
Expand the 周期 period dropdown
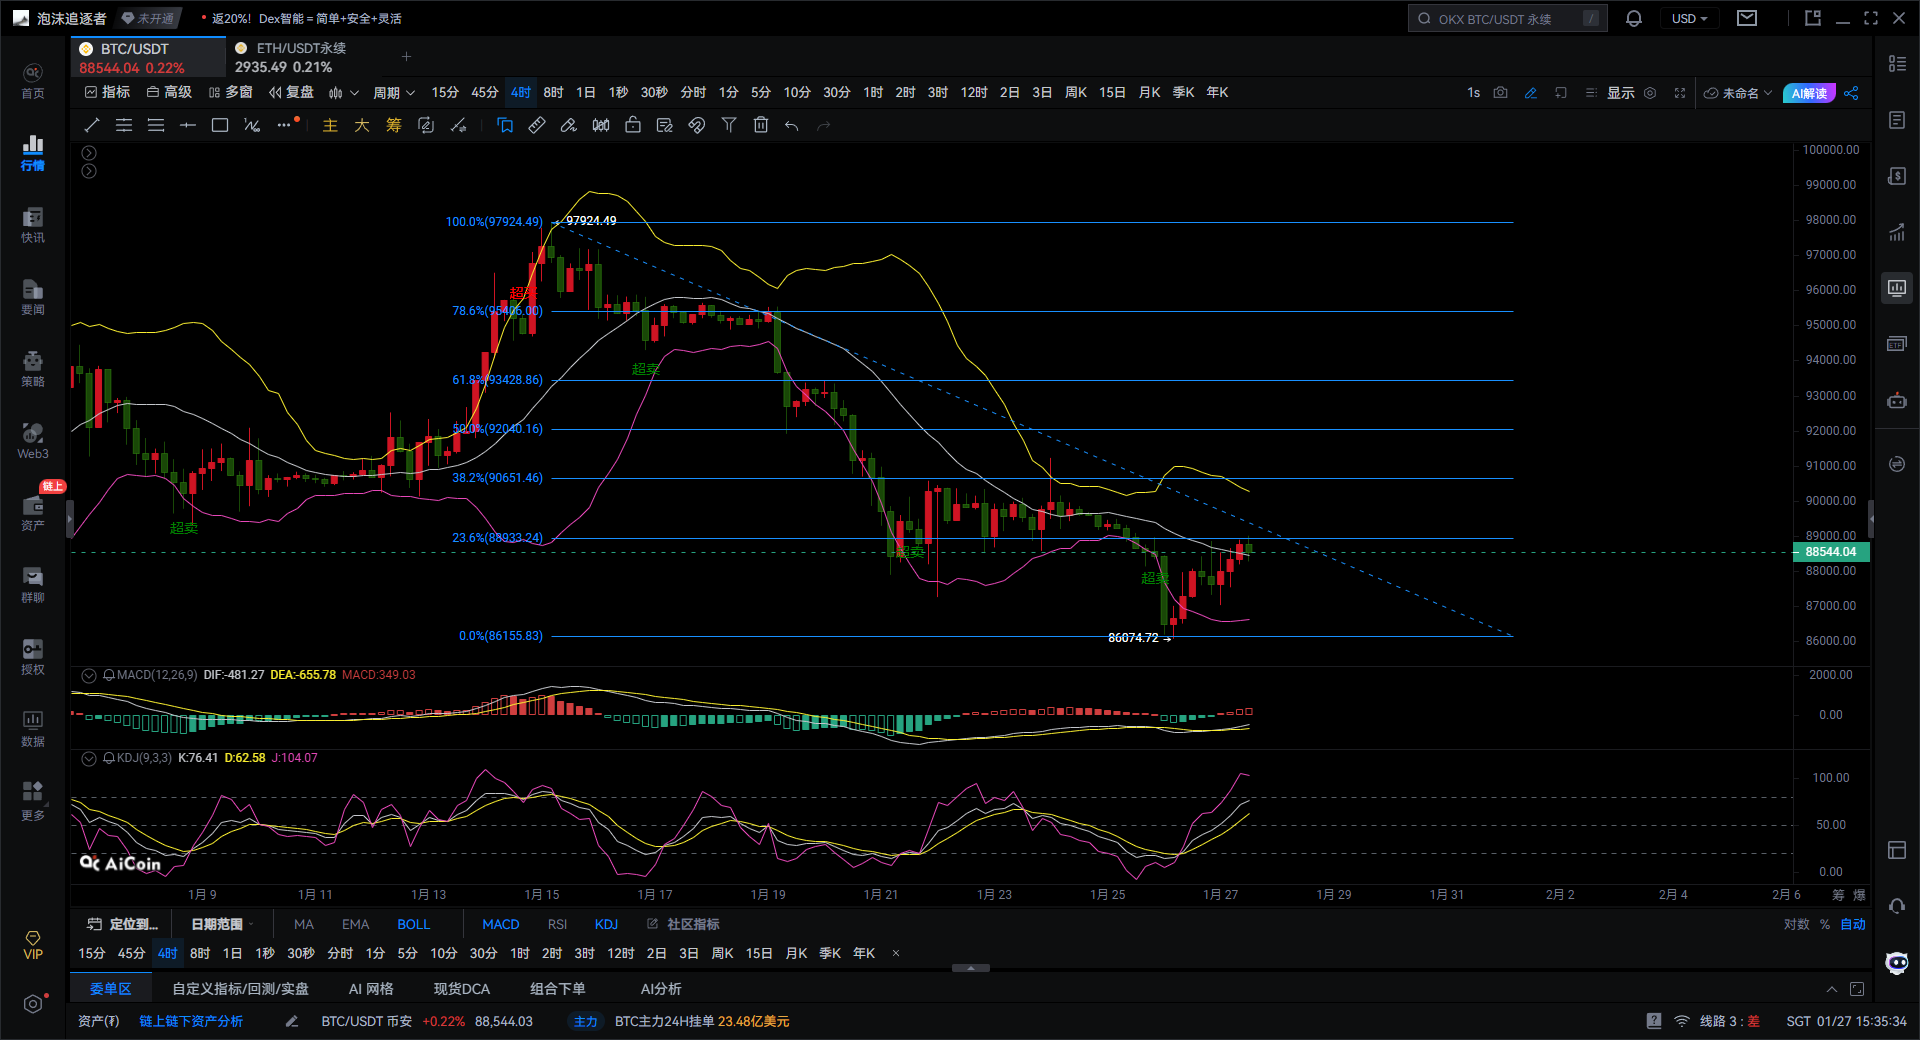click(394, 93)
